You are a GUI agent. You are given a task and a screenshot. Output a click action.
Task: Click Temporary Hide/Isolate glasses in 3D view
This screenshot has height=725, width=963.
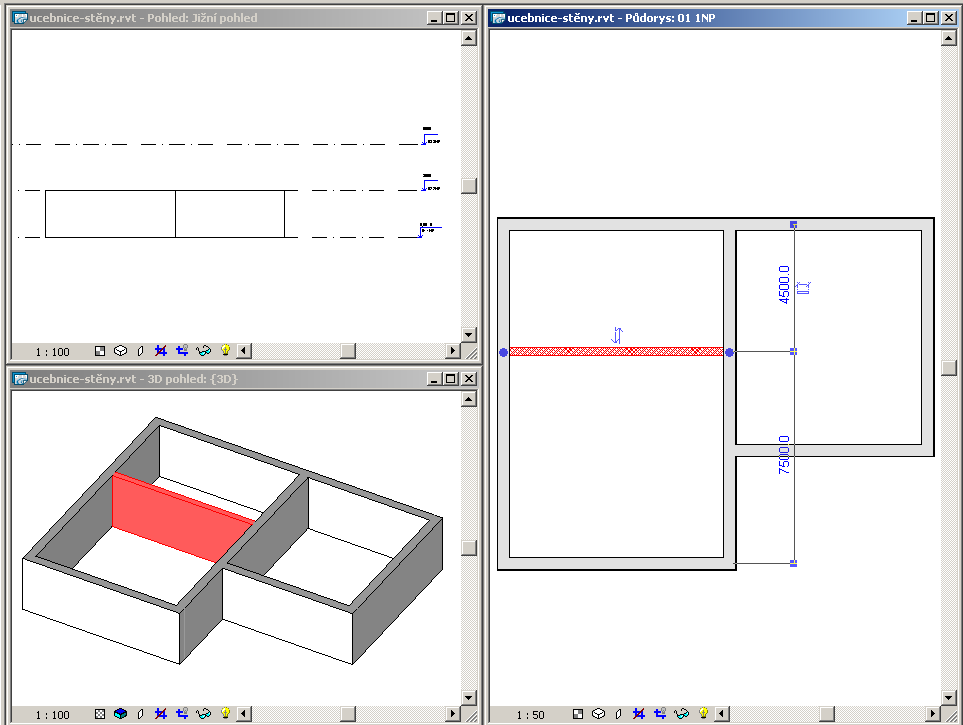[x=203, y=714]
